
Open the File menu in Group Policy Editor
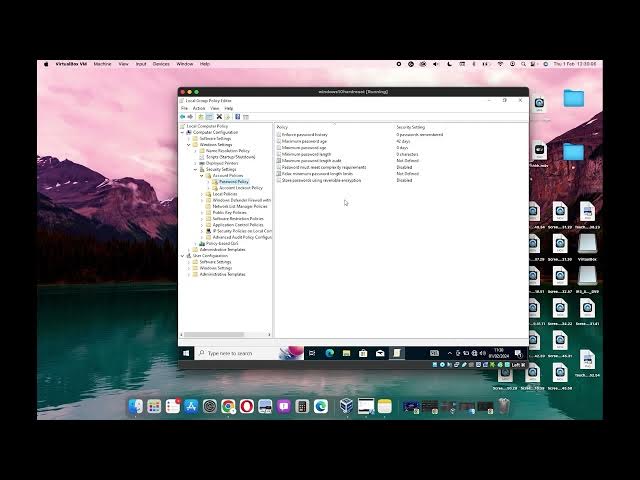(x=184, y=108)
